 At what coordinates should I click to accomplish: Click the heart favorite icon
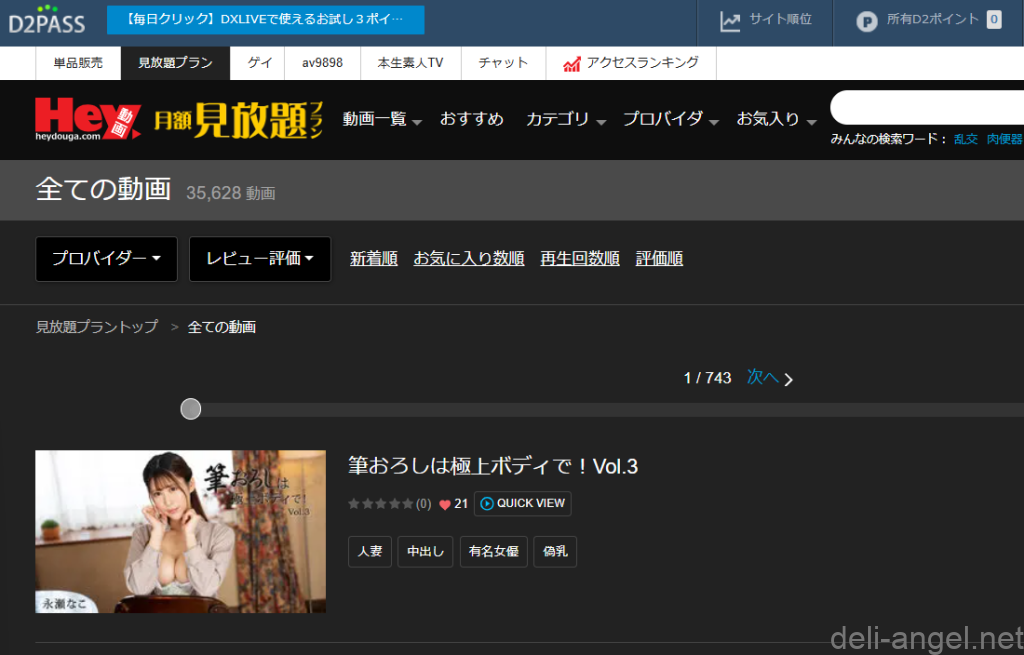(x=445, y=504)
